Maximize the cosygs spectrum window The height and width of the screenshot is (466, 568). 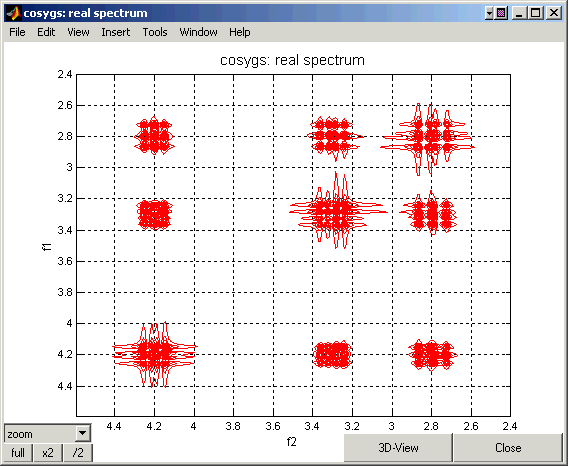coord(535,13)
